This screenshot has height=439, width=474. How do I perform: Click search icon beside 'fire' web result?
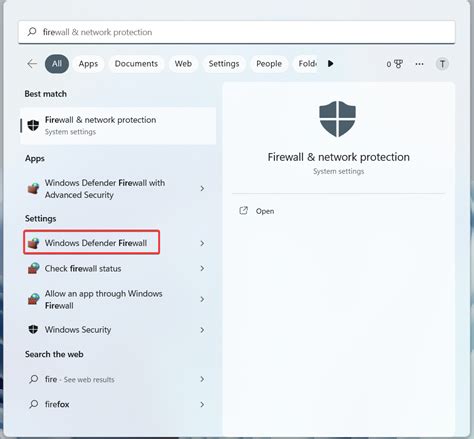[x=34, y=379]
